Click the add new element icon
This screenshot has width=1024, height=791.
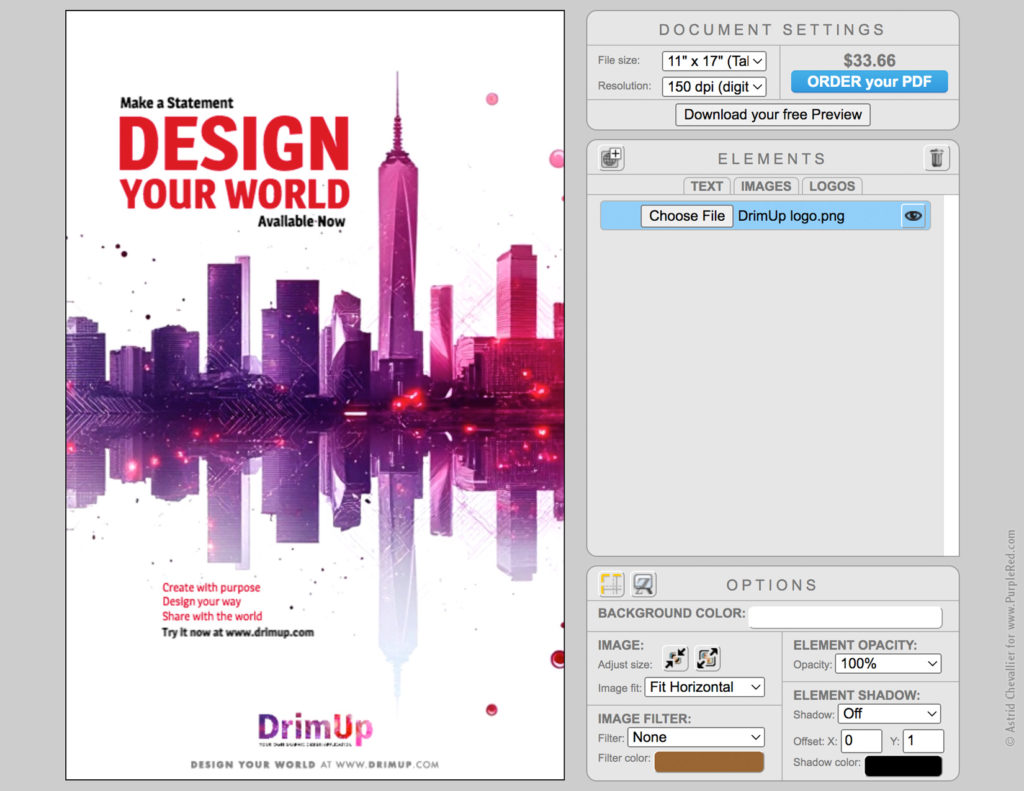[611, 158]
